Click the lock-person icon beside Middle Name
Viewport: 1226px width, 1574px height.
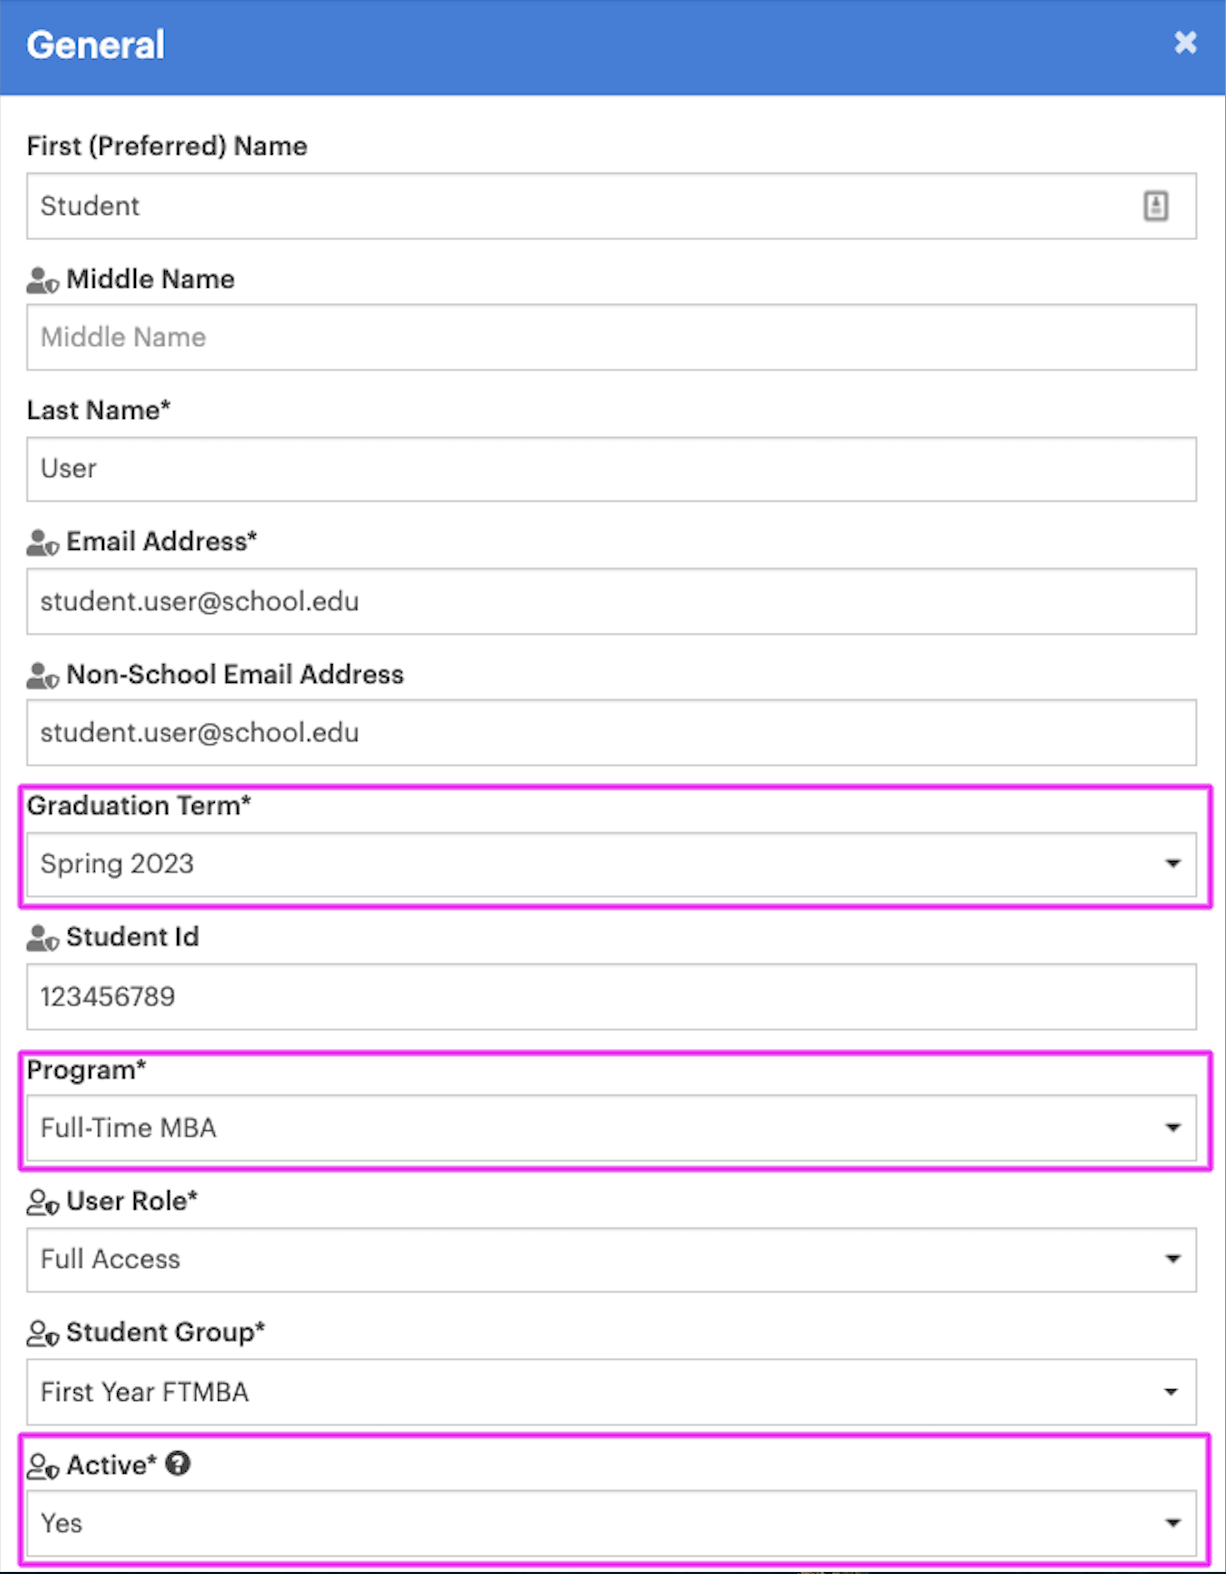coord(43,281)
